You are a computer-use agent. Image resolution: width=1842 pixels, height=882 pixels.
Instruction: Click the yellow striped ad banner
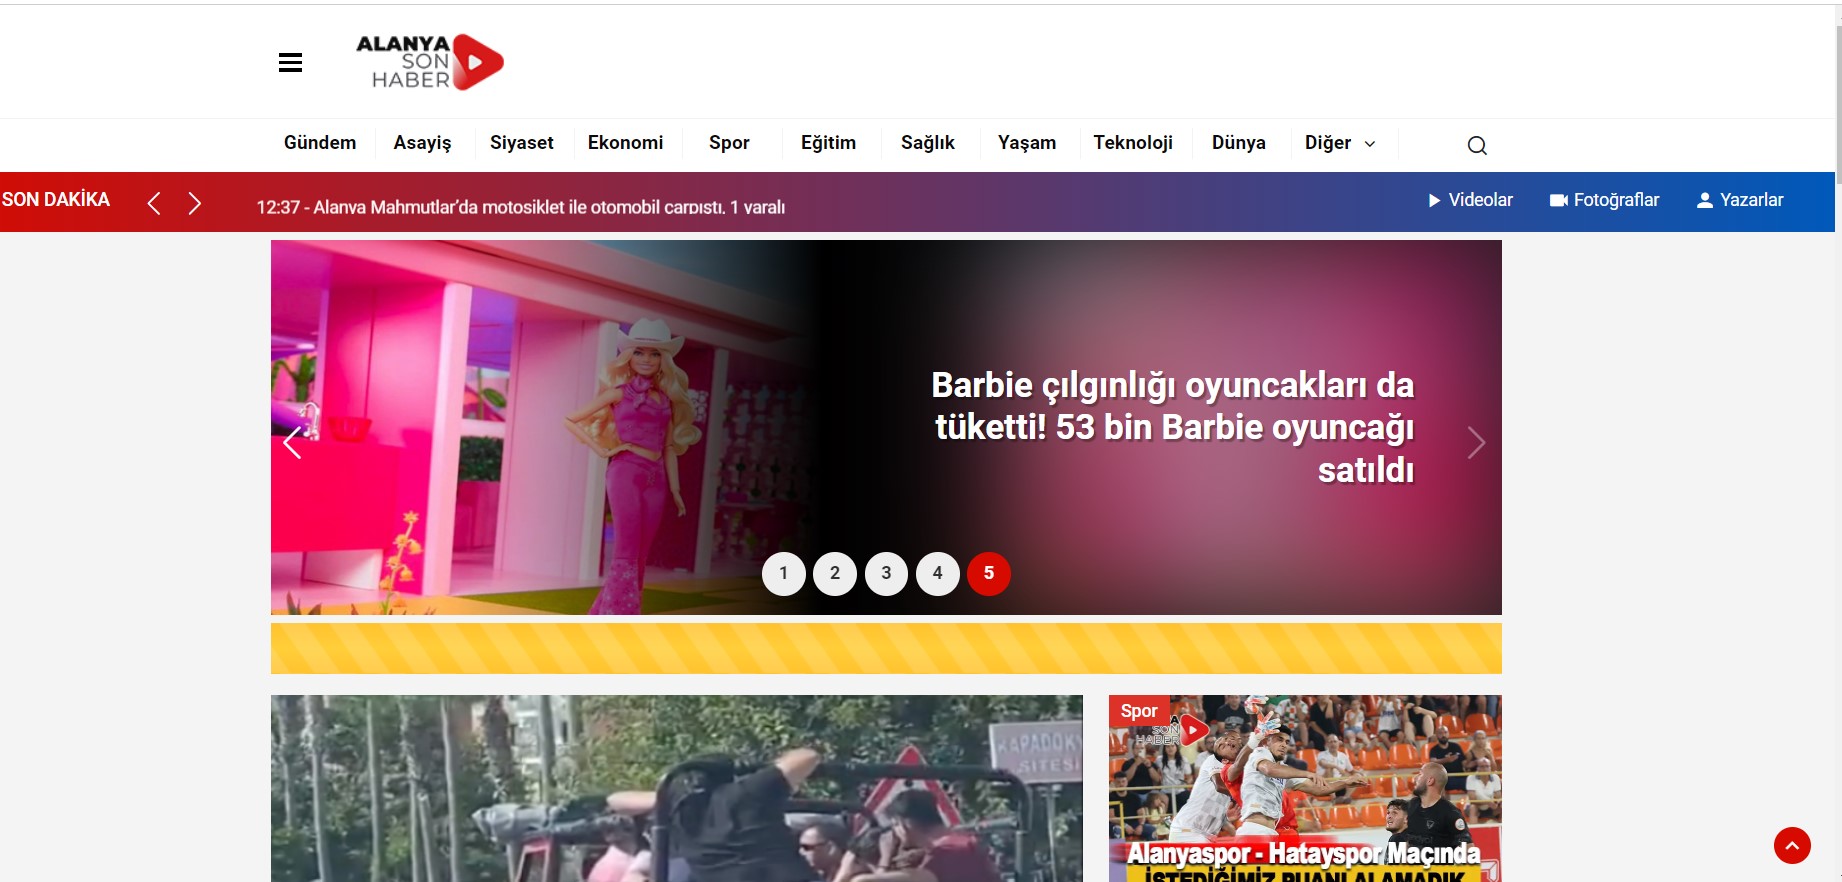point(886,648)
